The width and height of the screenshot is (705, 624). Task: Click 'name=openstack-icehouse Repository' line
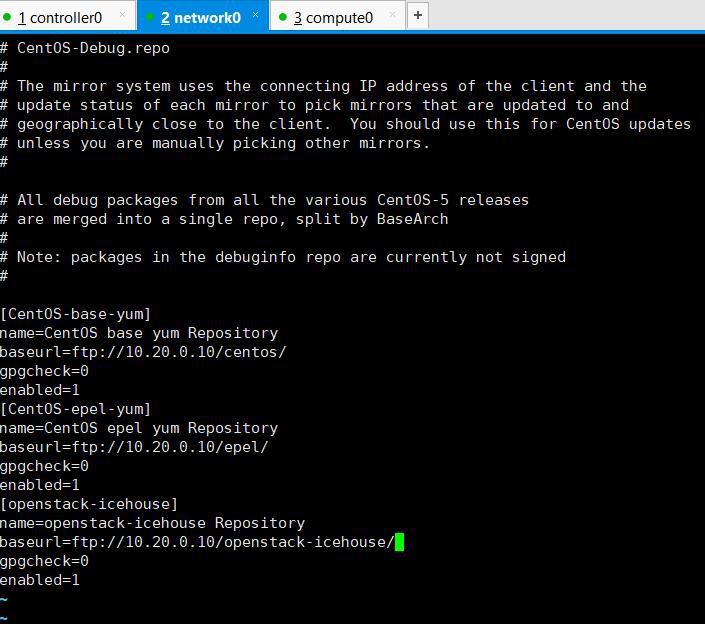pos(152,523)
